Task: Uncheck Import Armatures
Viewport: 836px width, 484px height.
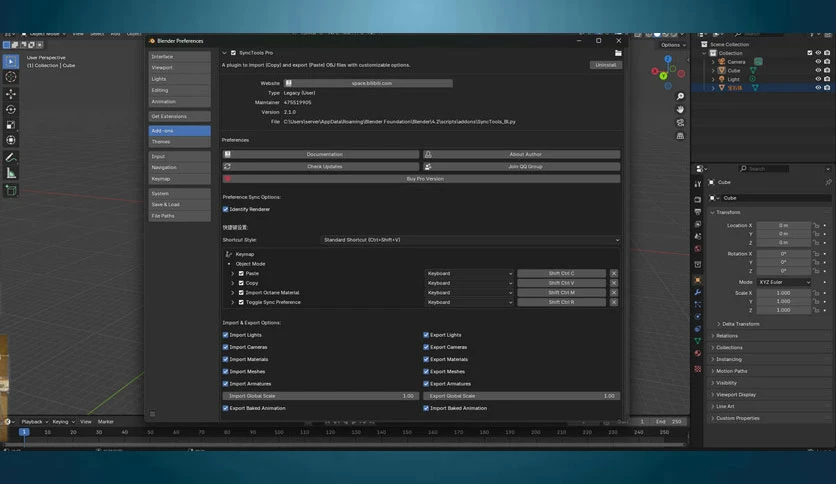Action: coord(226,384)
